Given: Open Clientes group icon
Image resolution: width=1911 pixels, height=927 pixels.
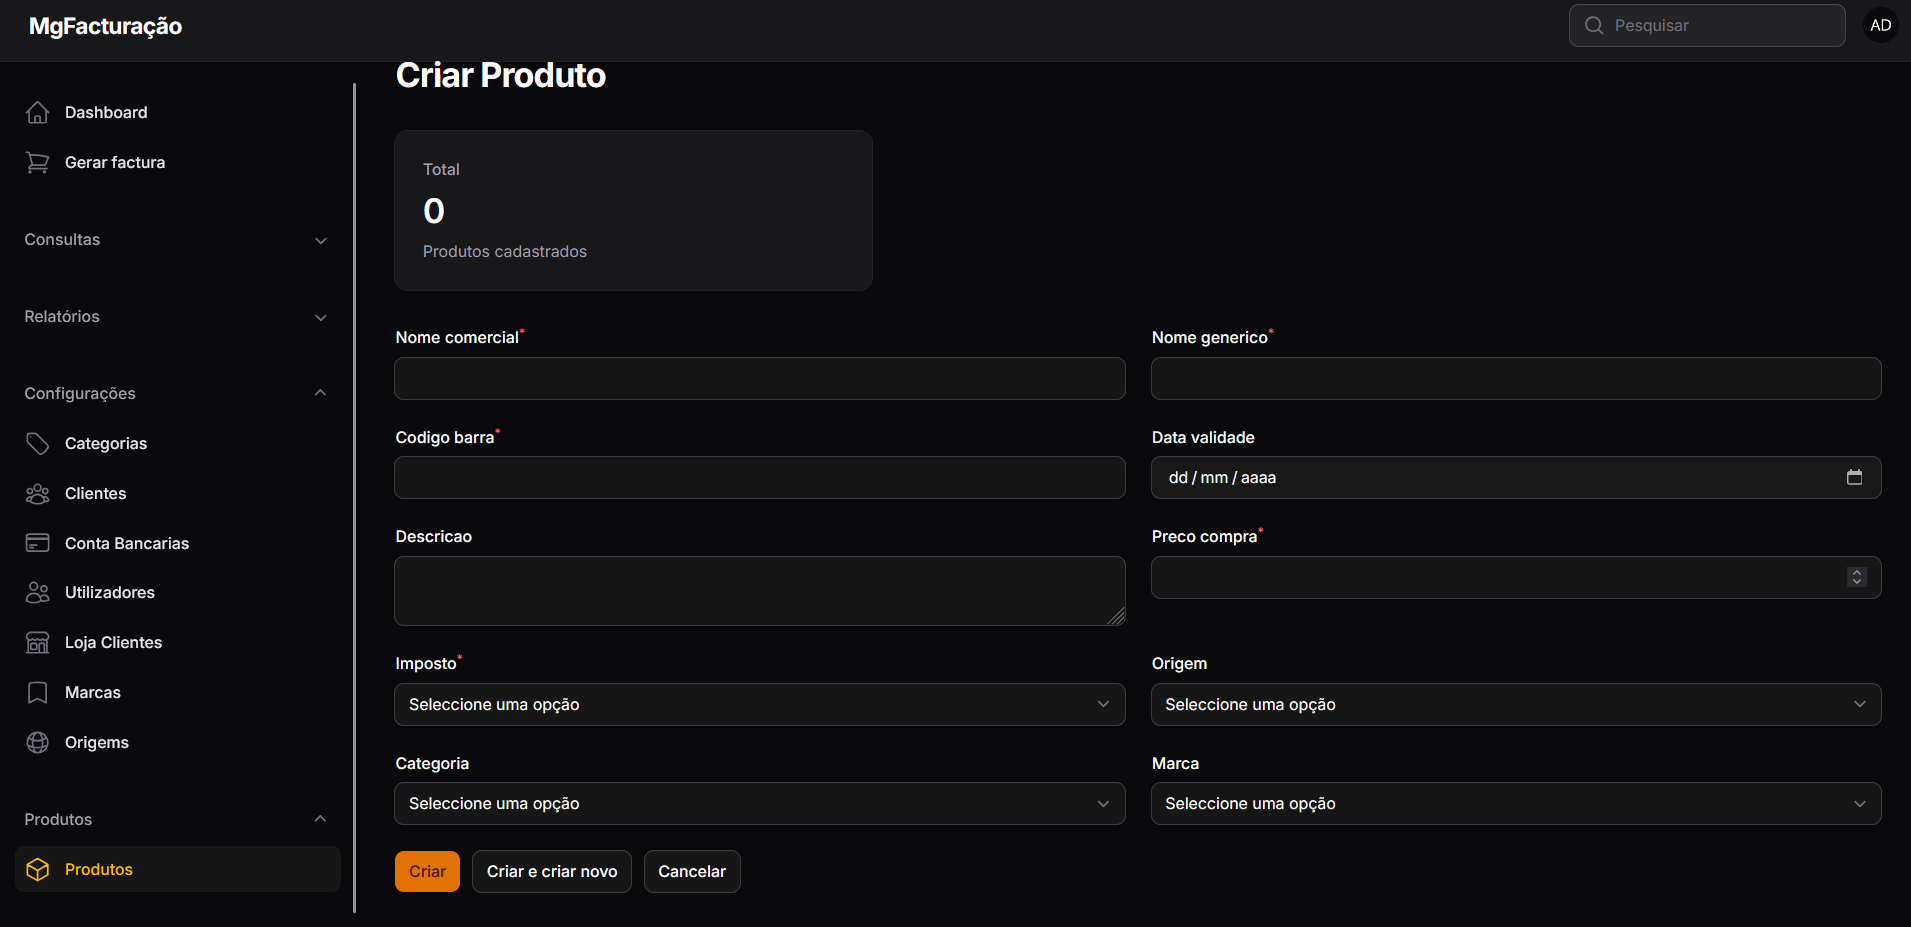Looking at the screenshot, I should click(37, 494).
